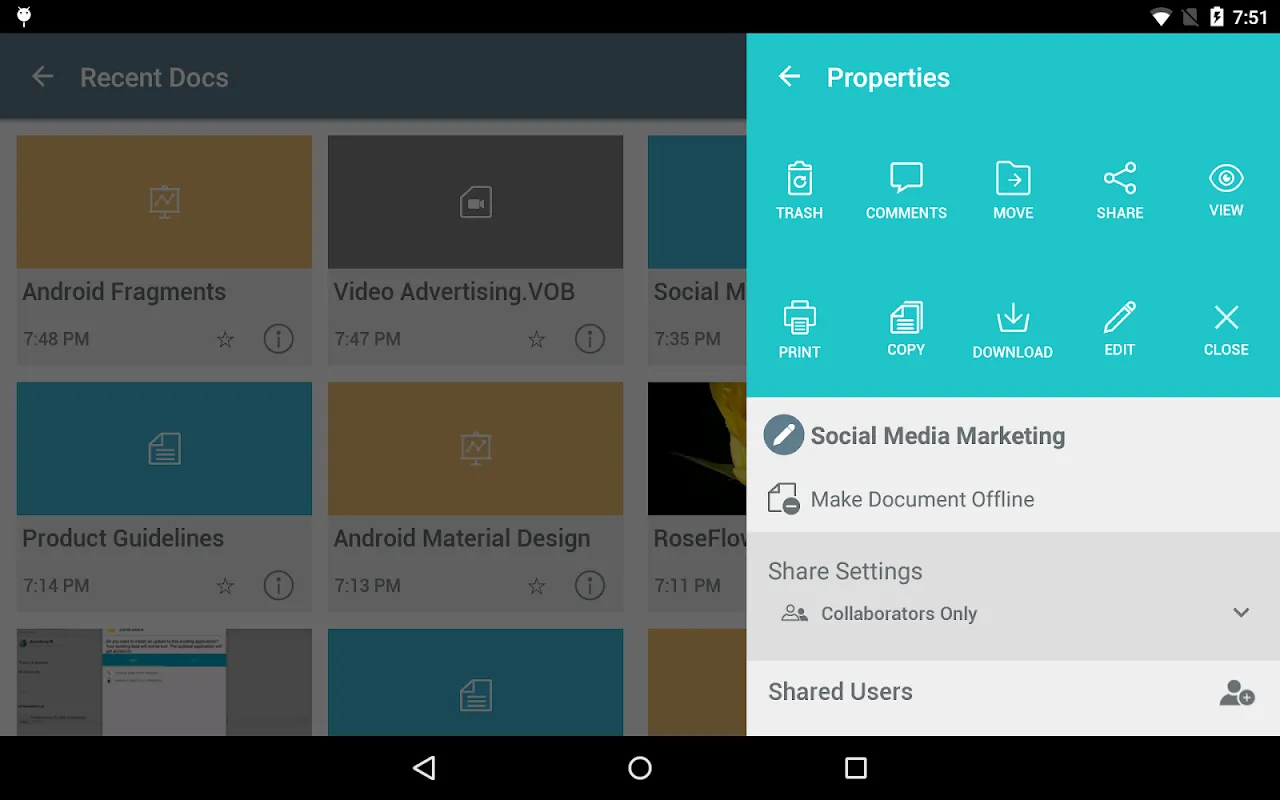
Task: Star the Android Fragments document
Action: (226, 340)
